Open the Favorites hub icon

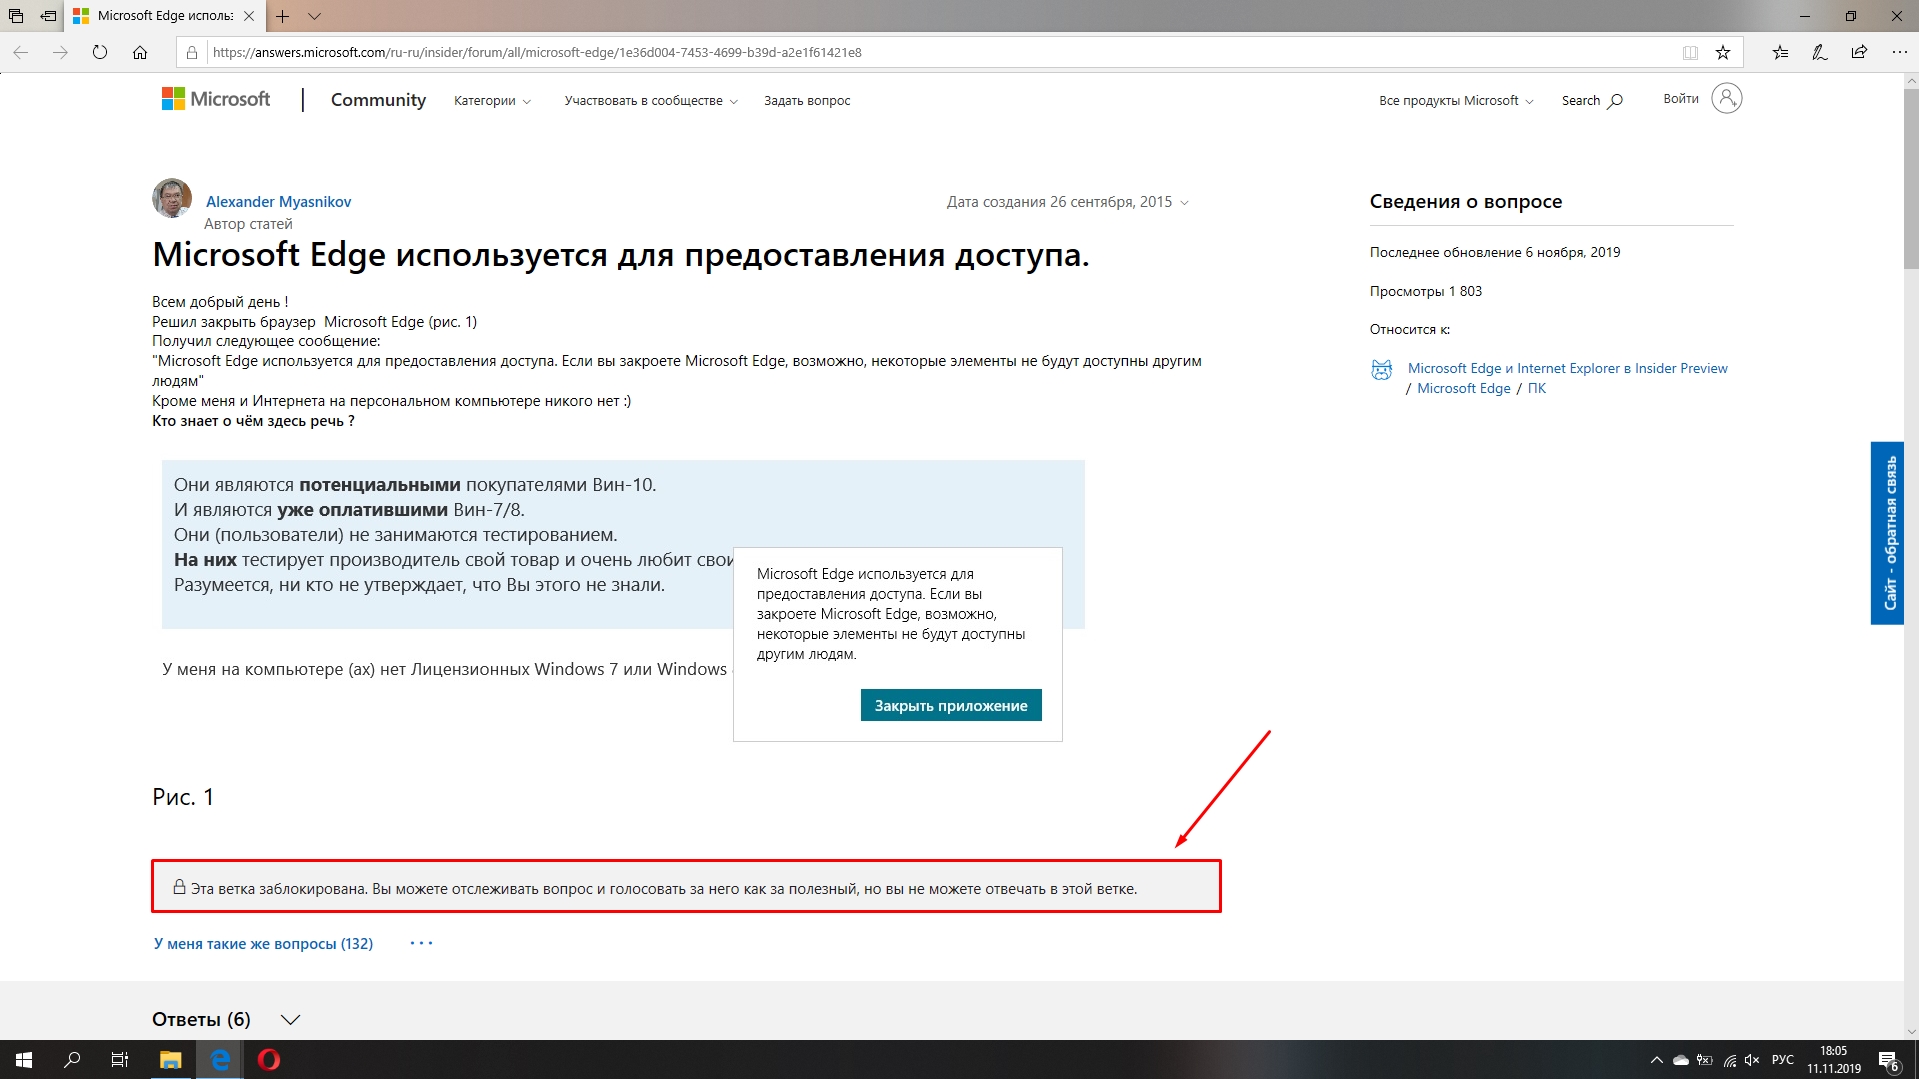tap(1780, 52)
